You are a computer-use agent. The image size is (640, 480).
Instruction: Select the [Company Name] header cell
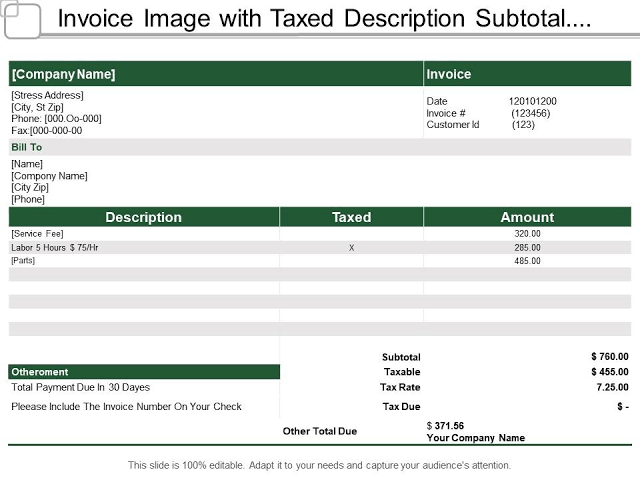pyautogui.click(x=216, y=74)
